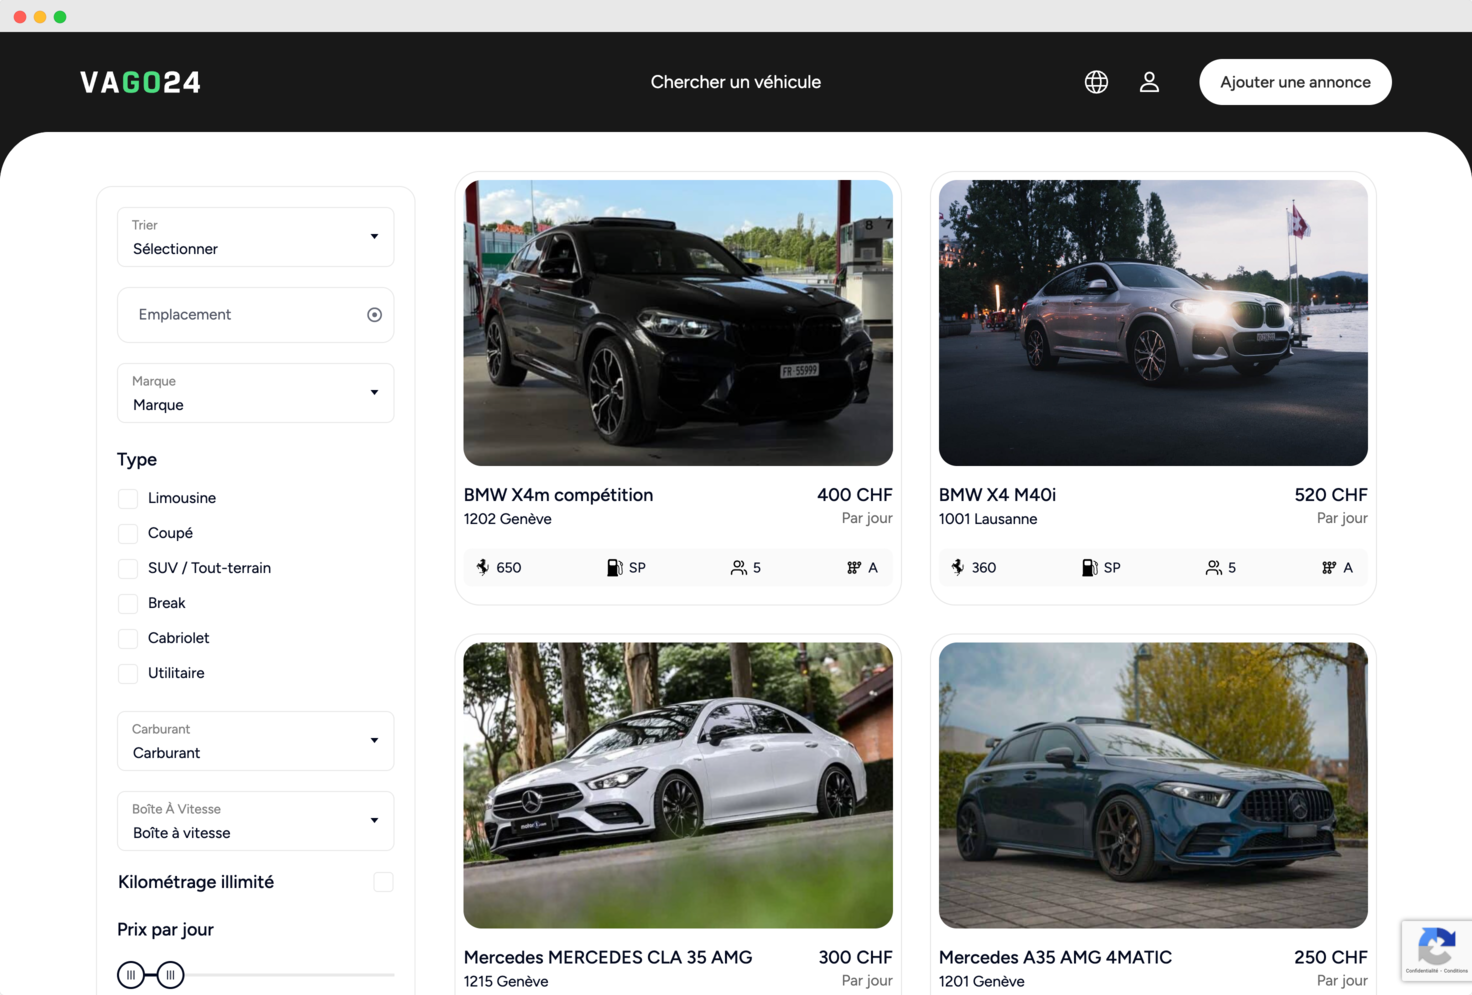Click the 1202 Genève location text
Screen dimensions: 1472x995
[508, 519]
